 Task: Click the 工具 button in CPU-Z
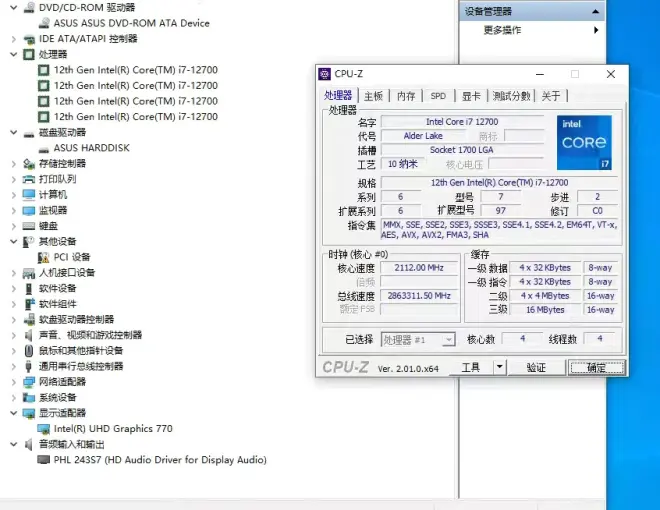click(471, 368)
